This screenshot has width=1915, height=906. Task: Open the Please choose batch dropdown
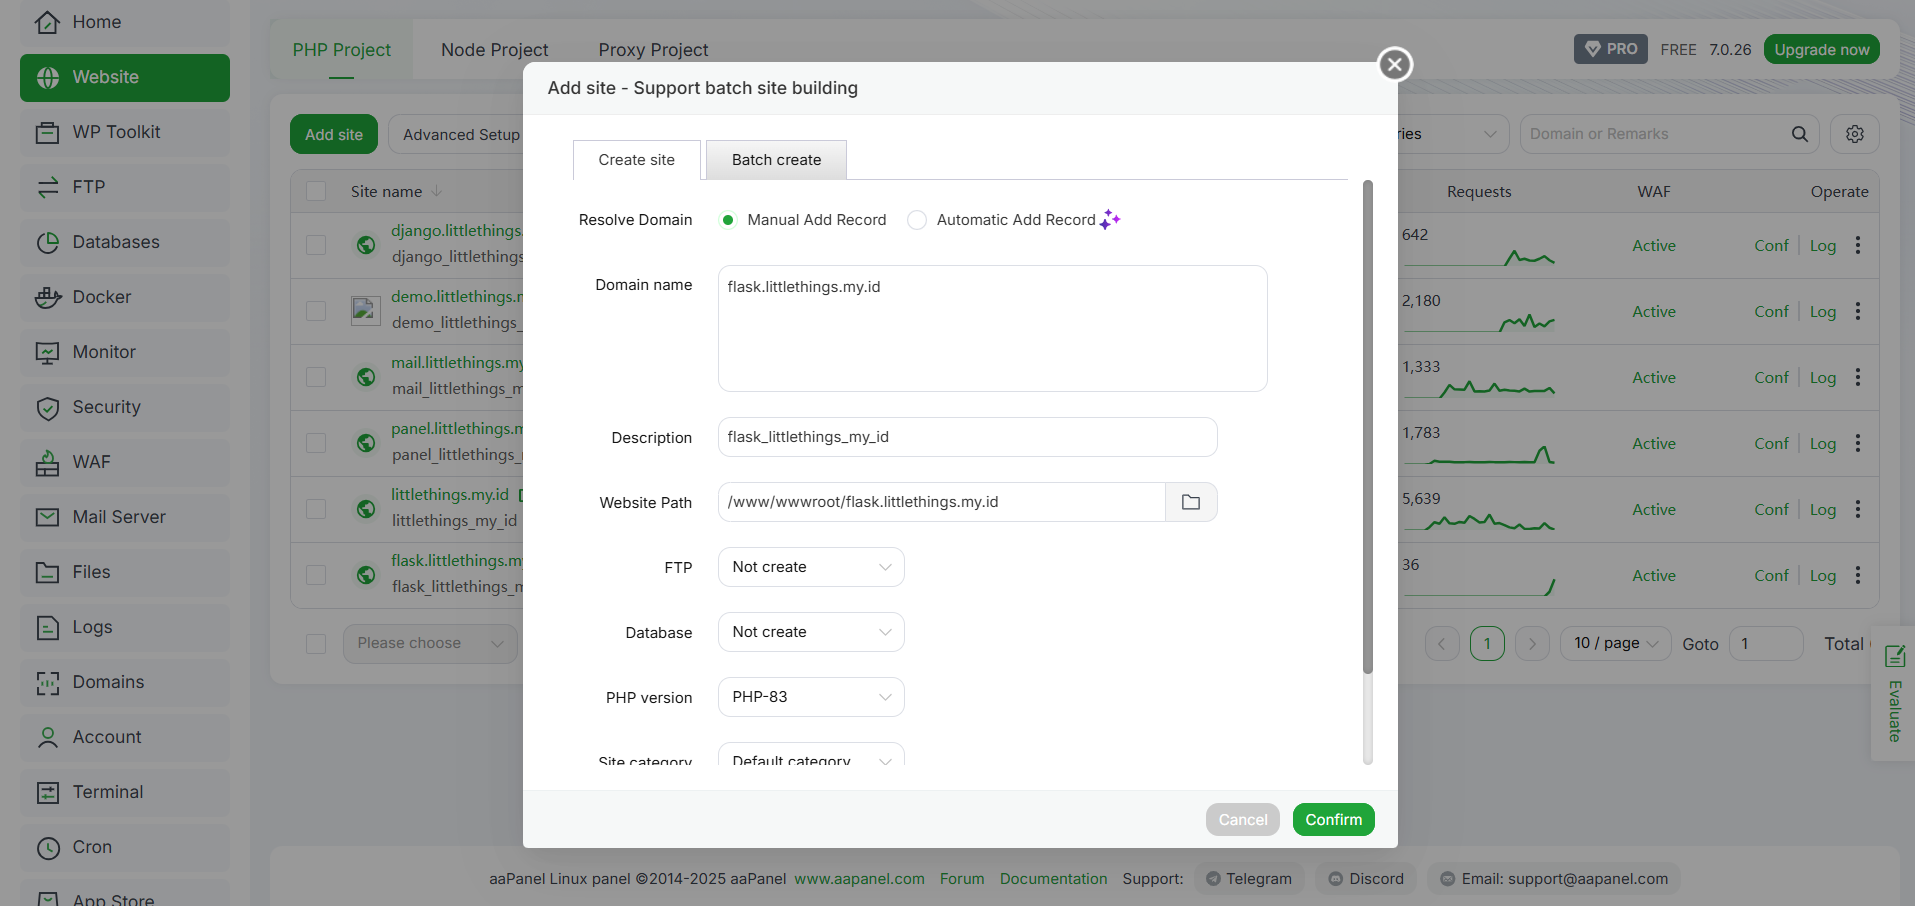pos(431,643)
